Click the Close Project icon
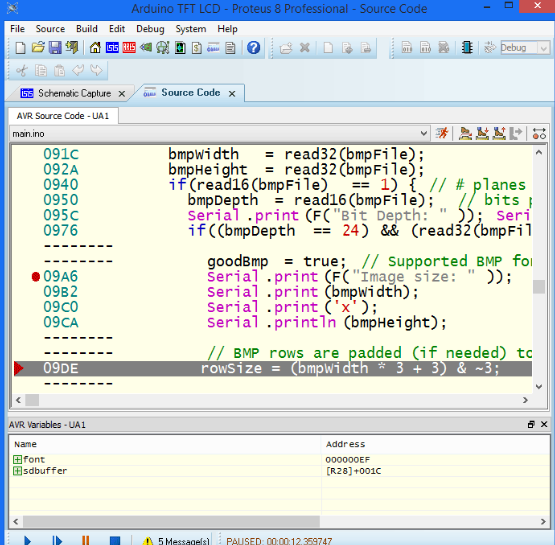 click(72, 47)
